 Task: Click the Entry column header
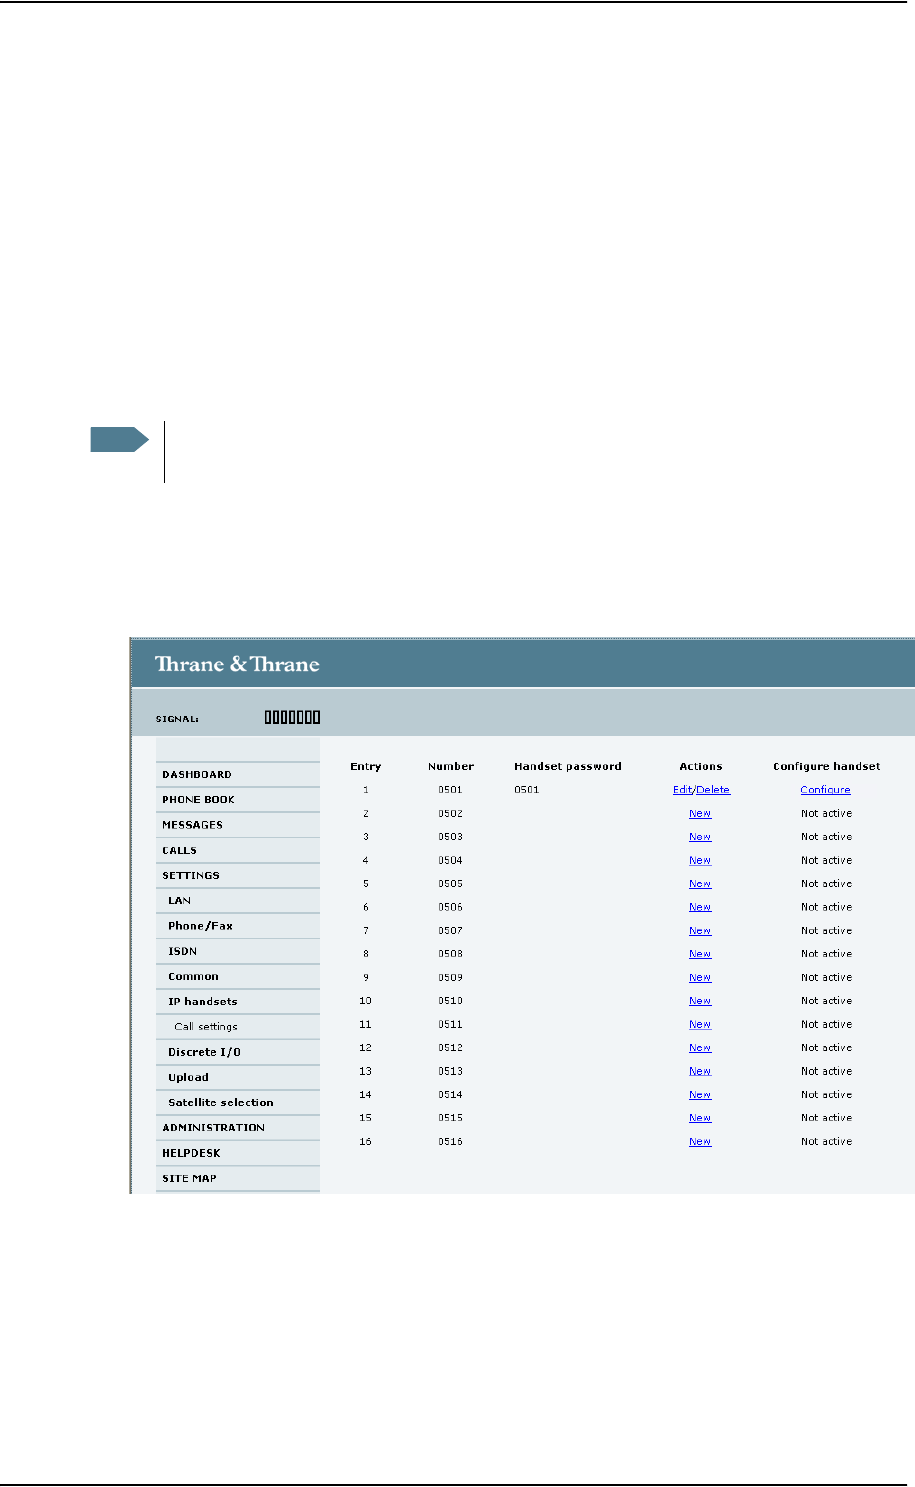coord(366,767)
